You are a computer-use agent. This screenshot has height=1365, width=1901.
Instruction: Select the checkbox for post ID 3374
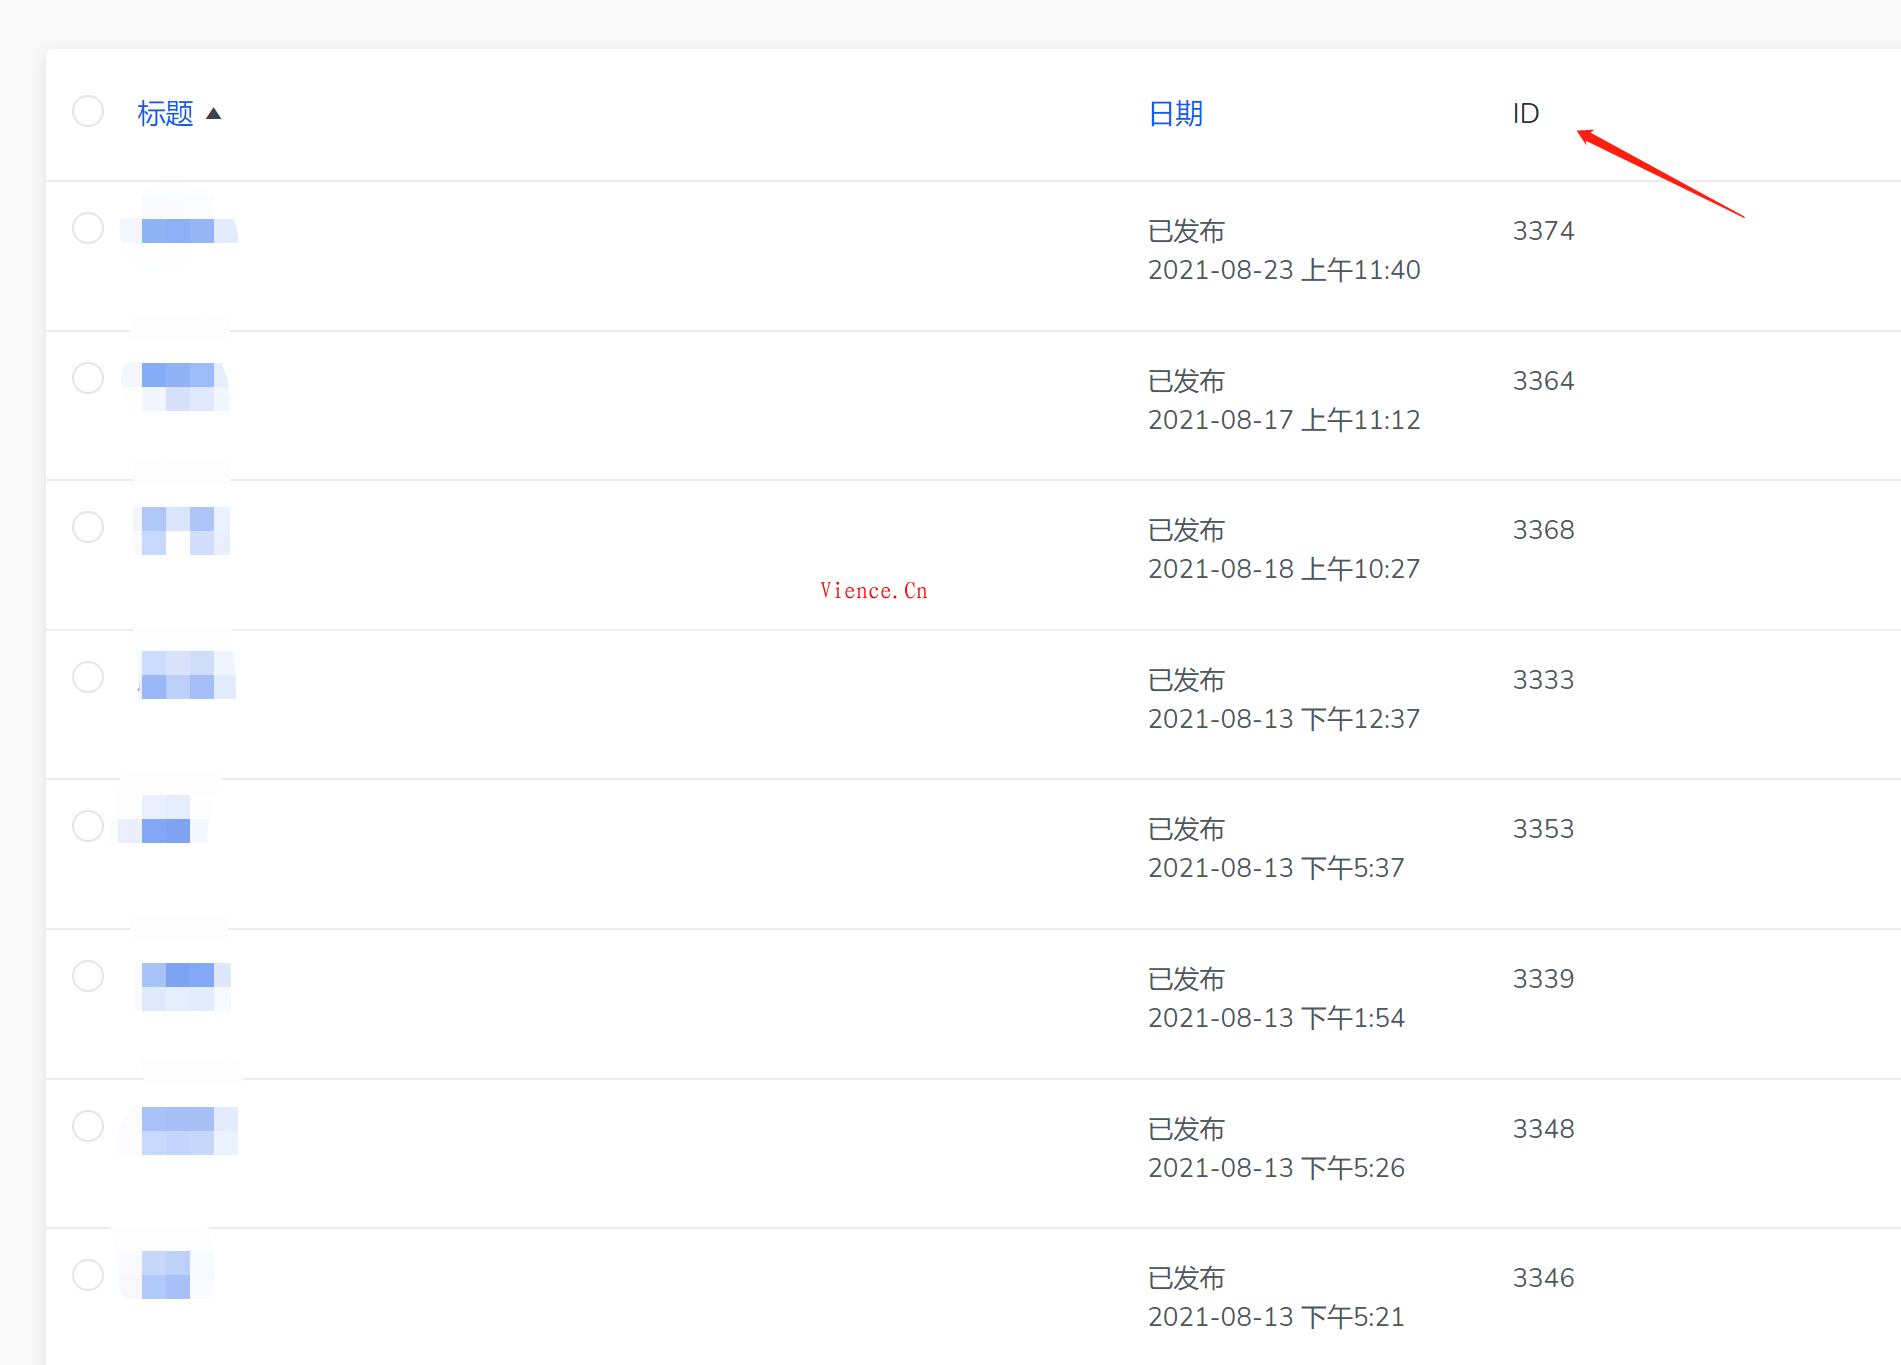coord(88,228)
